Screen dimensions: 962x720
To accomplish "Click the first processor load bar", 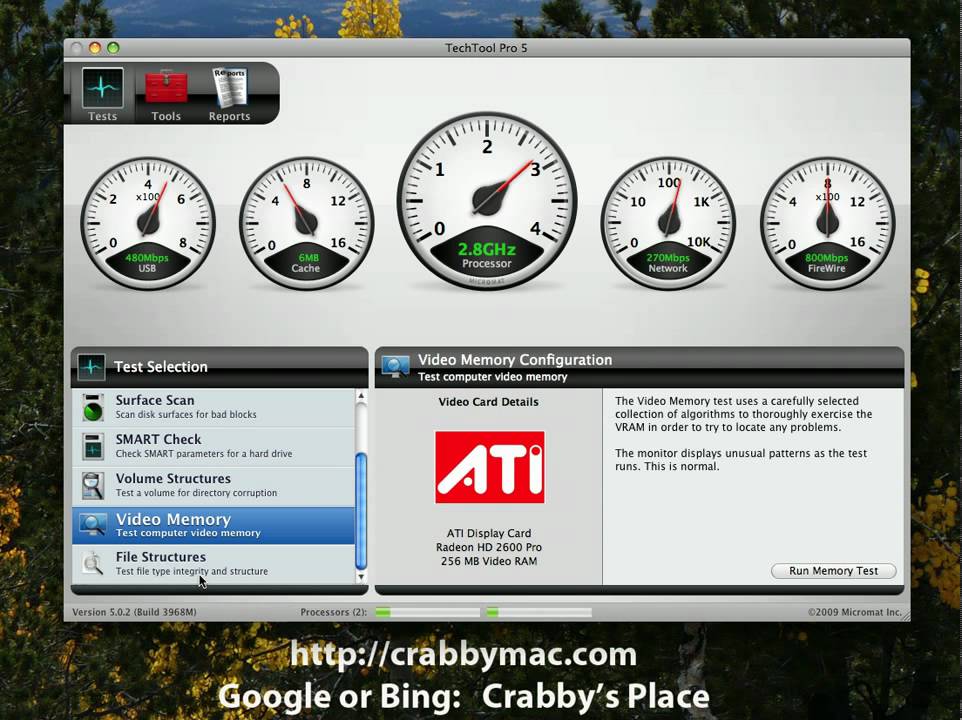I will pos(428,612).
